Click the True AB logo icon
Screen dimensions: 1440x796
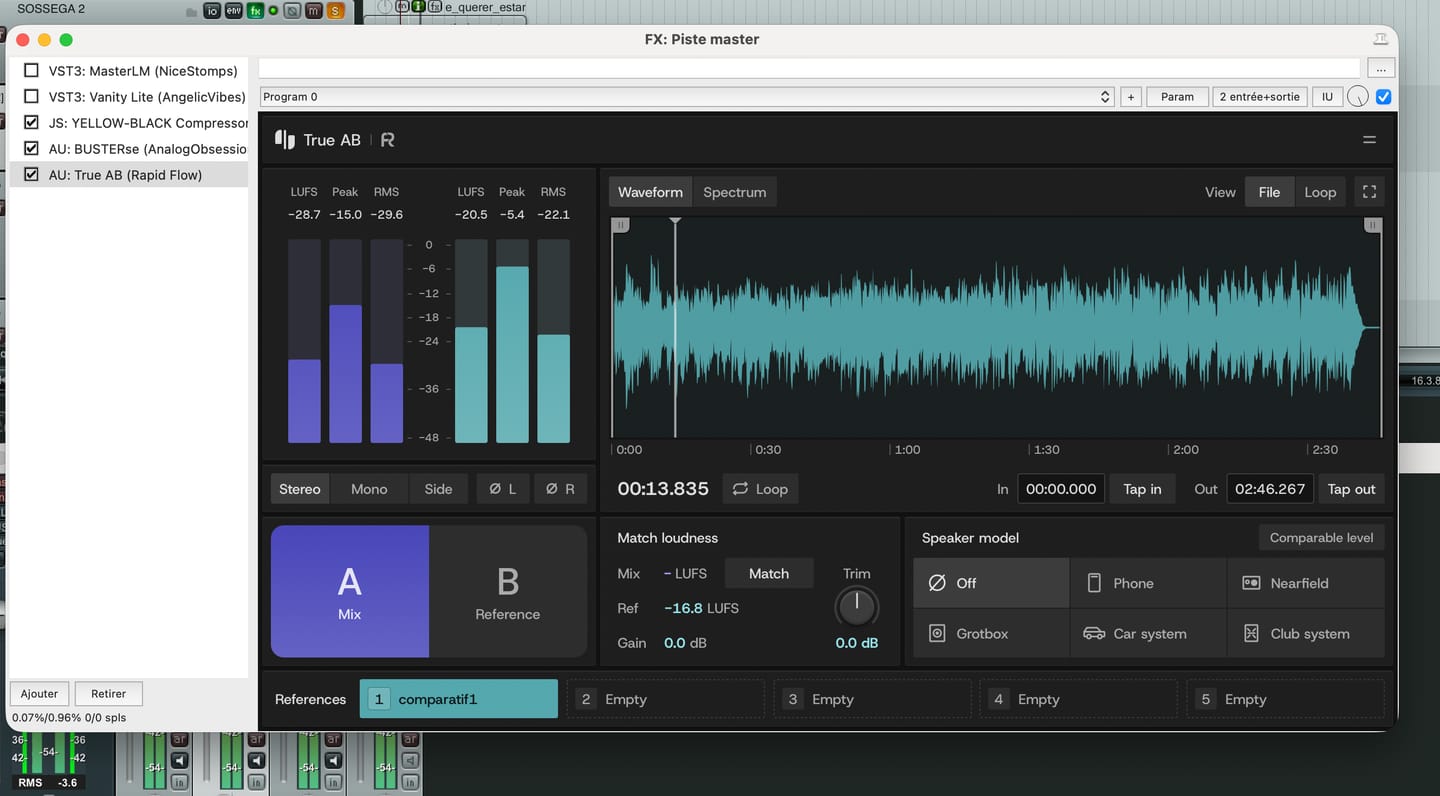[285, 140]
